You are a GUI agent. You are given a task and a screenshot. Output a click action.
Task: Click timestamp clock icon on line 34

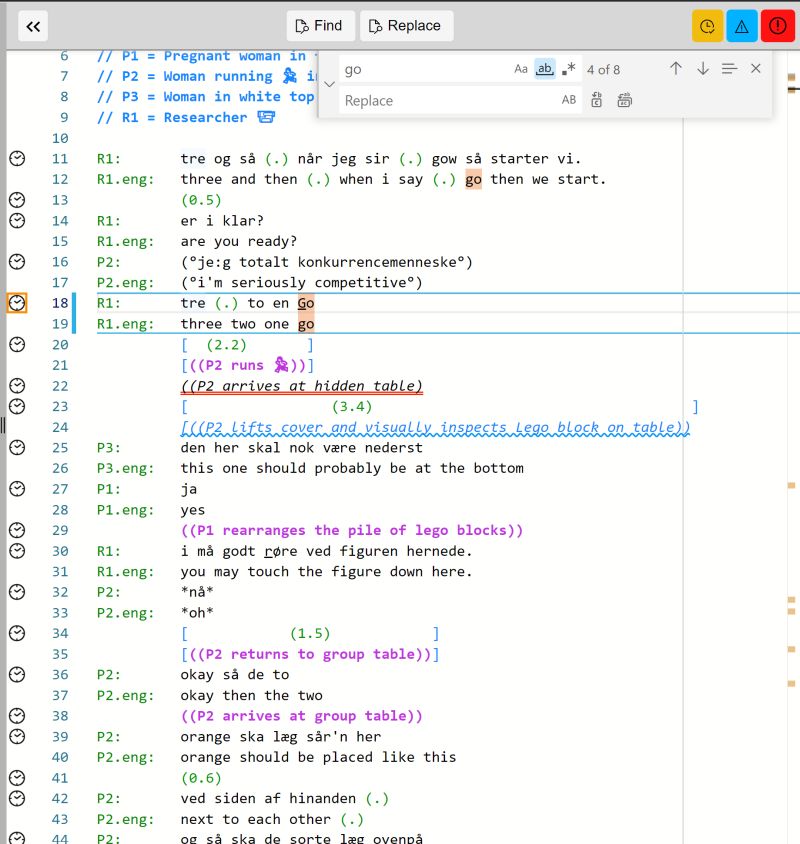pos(17,634)
